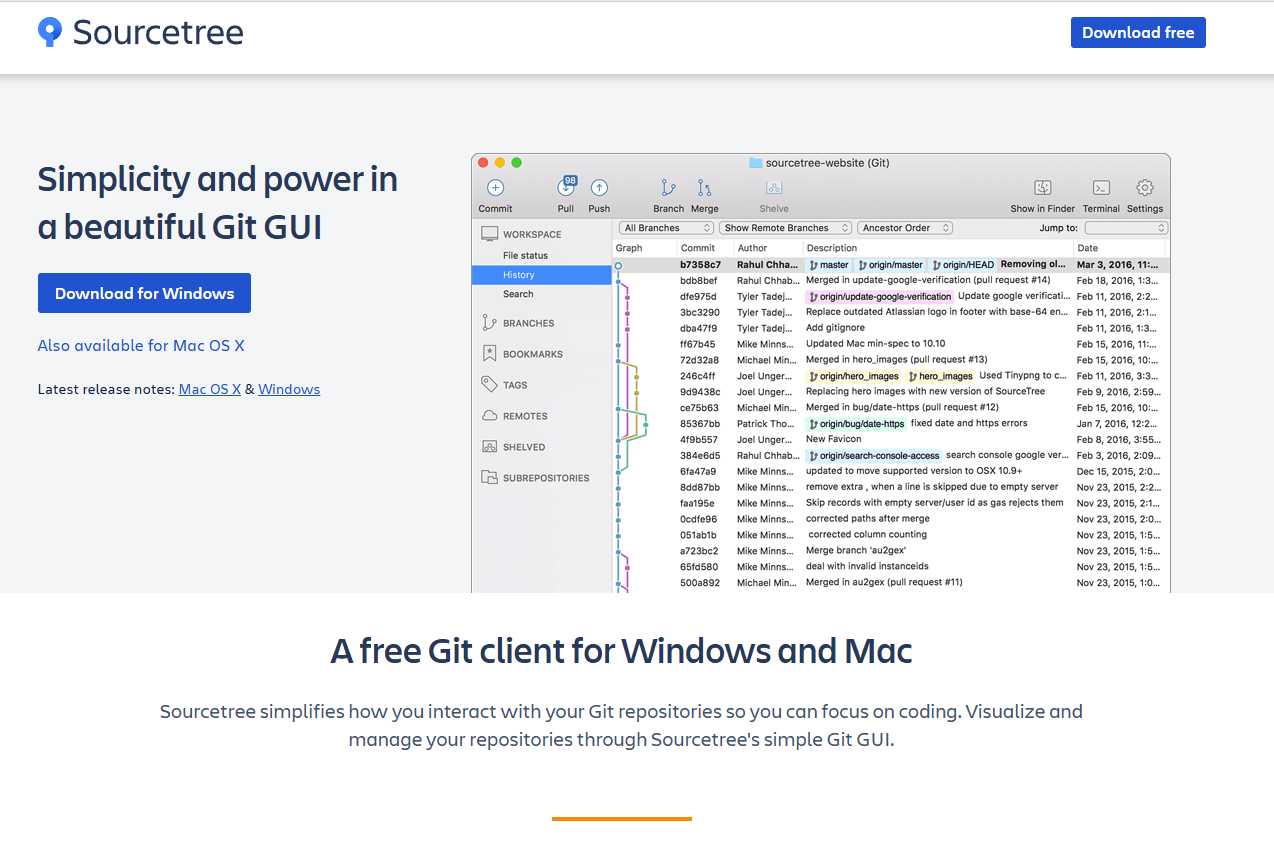Select commit bdb8bef hash
Viewport: 1274px width, 856px height.
pos(698,281)
